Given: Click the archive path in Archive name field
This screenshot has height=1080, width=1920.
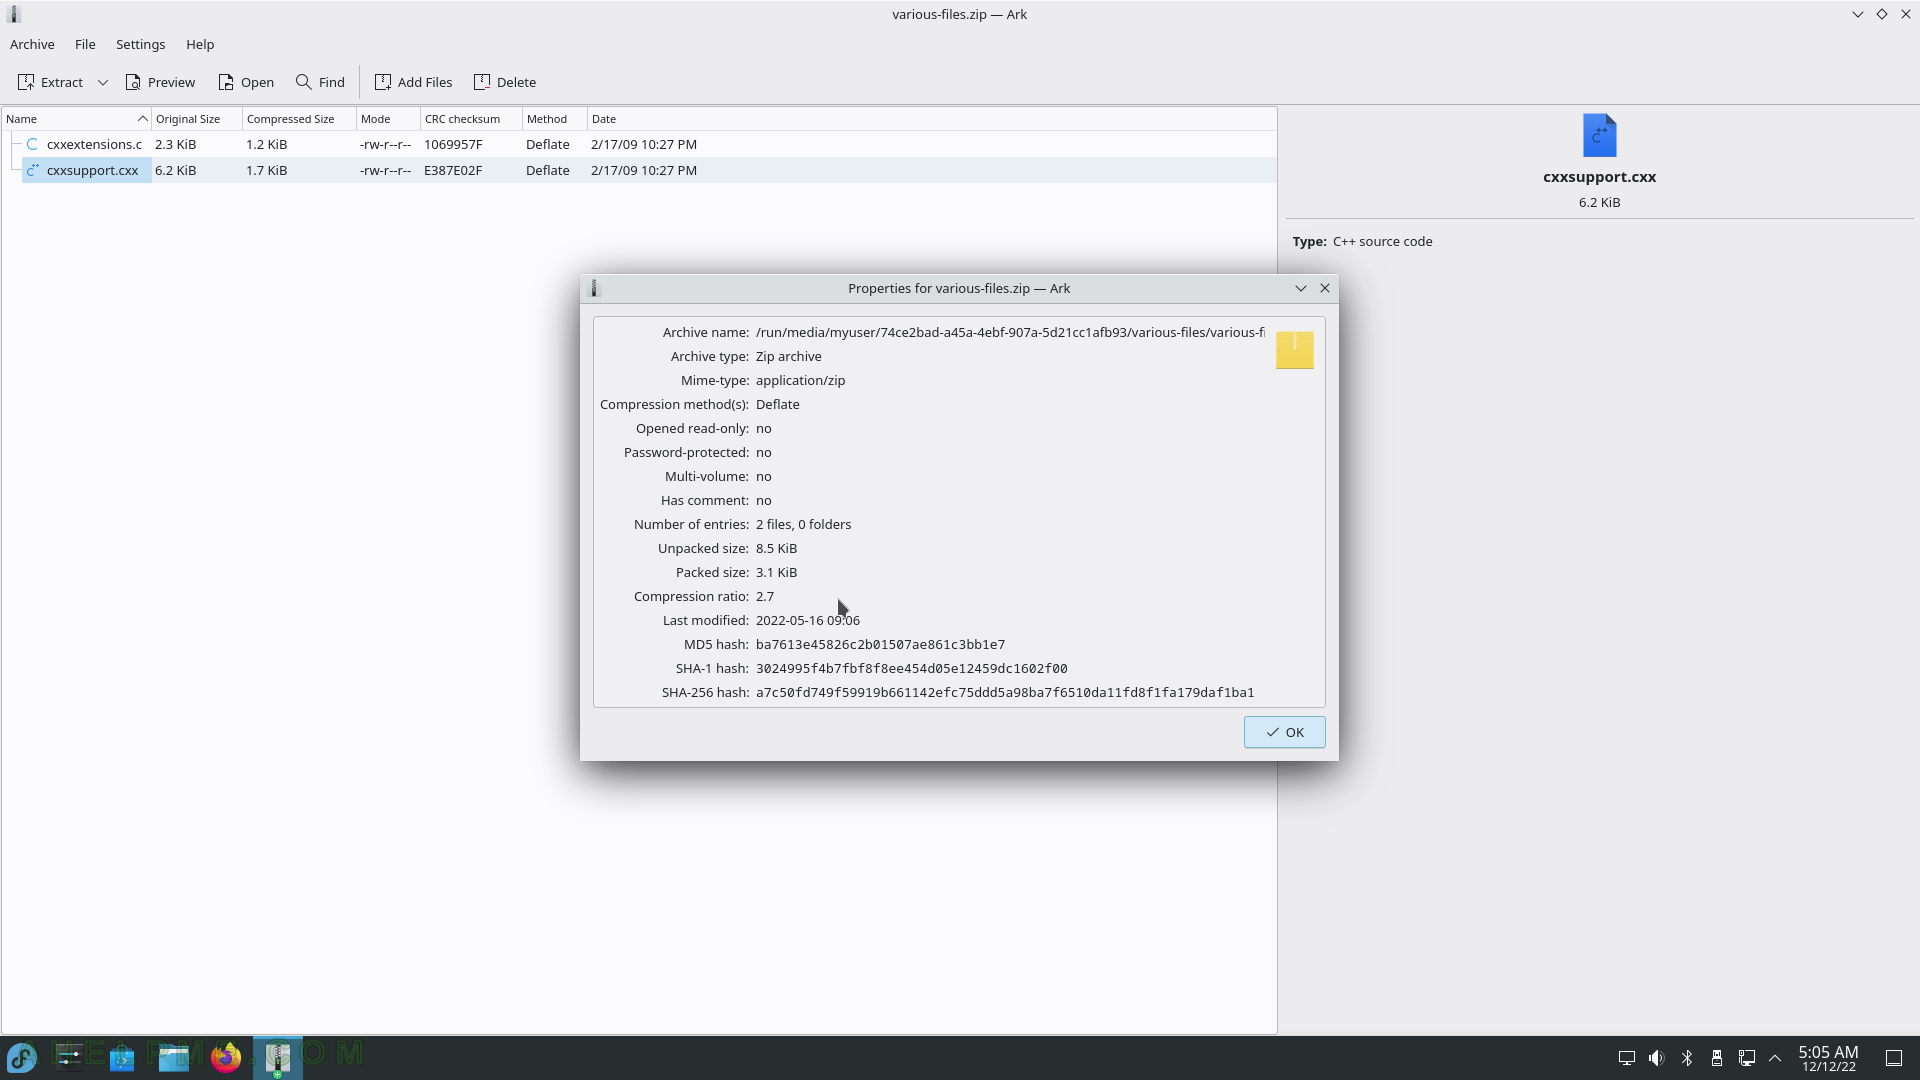Looking at the screenshot, I should point(1010,332).
